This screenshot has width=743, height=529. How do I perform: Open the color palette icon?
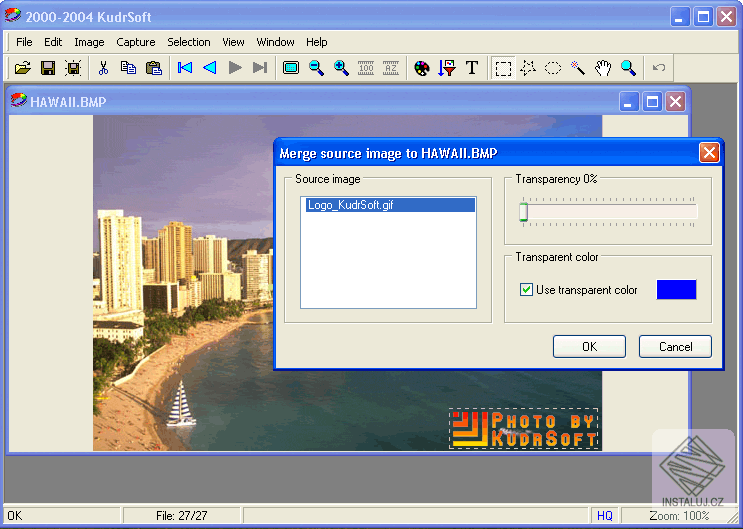pos(422,68)
